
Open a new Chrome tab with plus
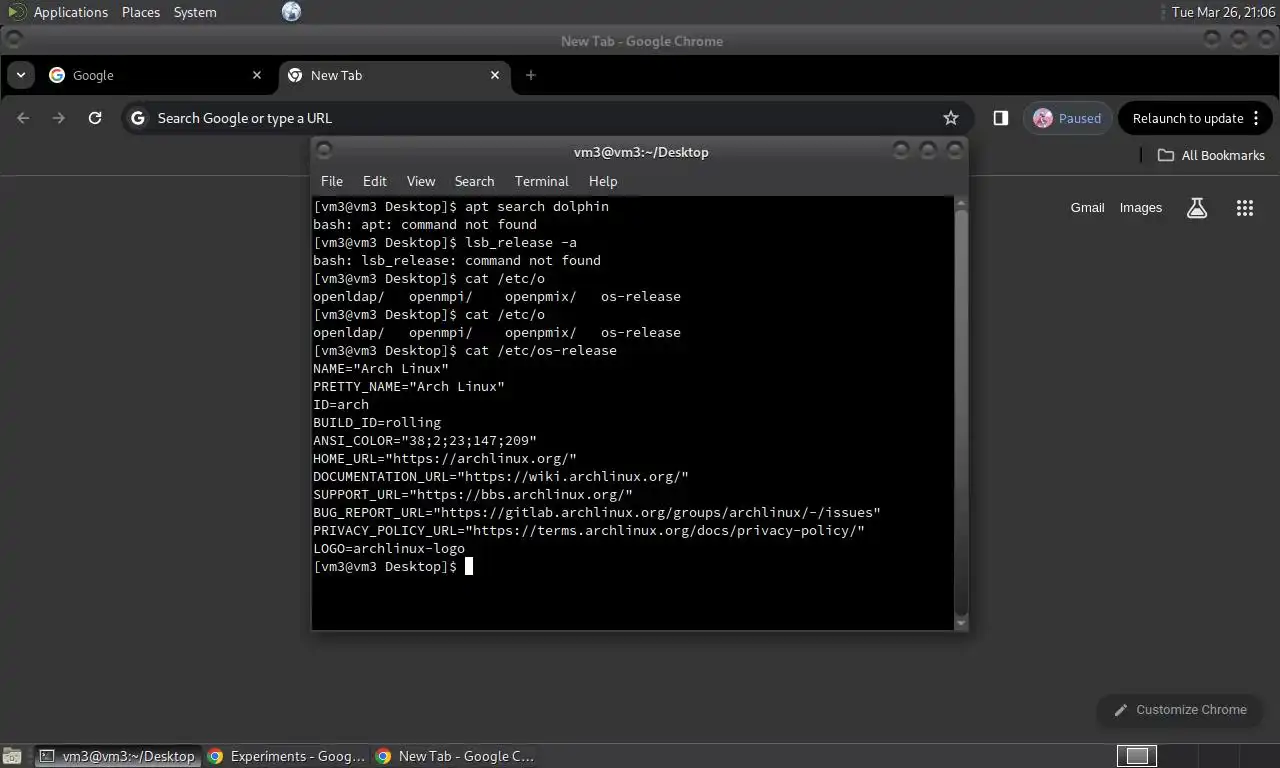531,75
